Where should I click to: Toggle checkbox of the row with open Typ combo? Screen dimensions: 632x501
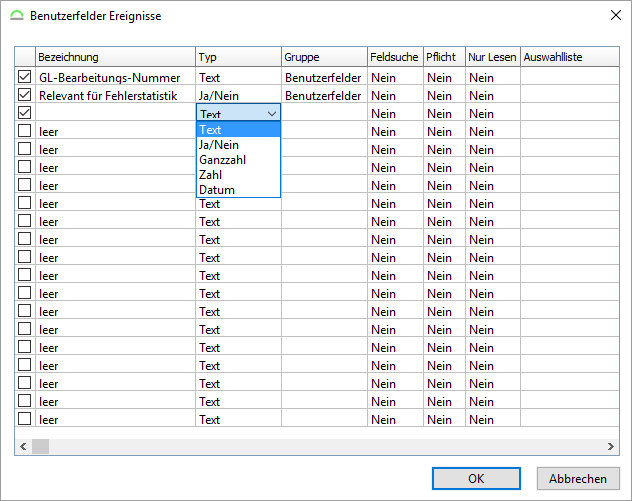click(x=25, y=112)
